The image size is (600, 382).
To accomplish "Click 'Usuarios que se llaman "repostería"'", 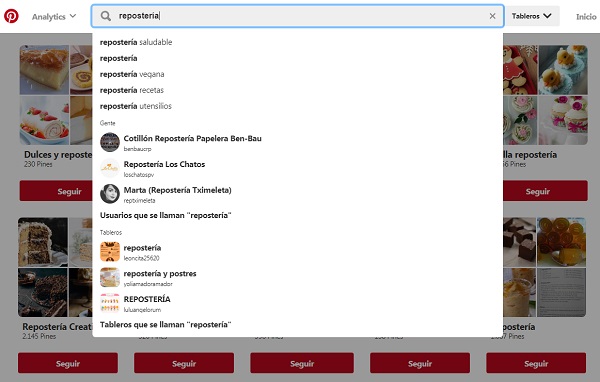I will (x=166, y=215).
